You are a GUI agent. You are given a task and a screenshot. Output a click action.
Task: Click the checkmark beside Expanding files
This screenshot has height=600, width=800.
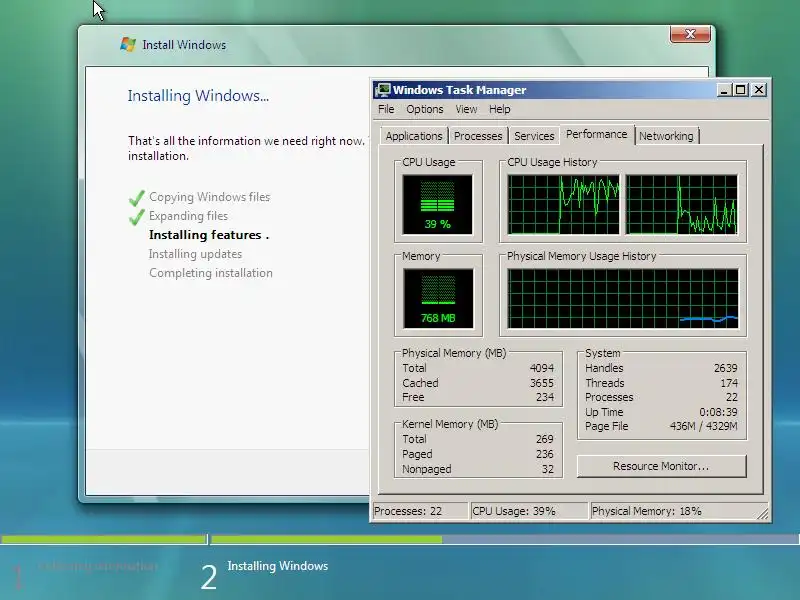coord(136,217)
